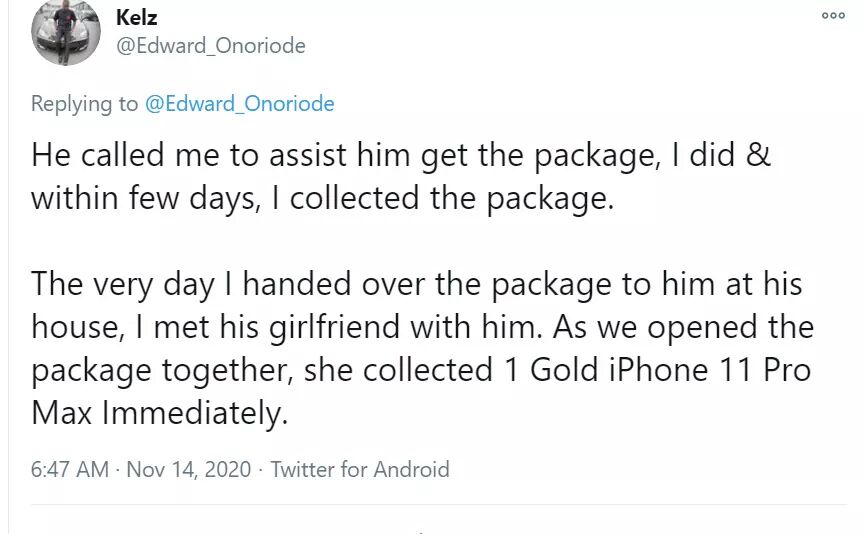863x534 pixels.
Task: Click Kelz's profile avatar picture
Action: (66, 33)
